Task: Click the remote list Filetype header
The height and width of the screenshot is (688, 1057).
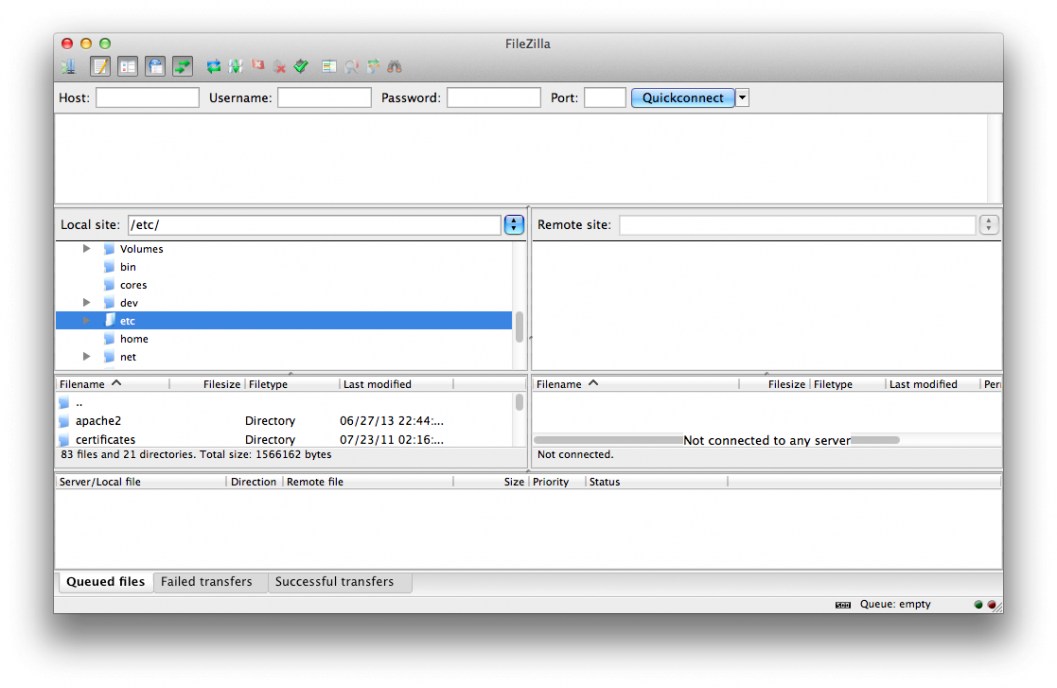Action: click(x=848, y=384)
